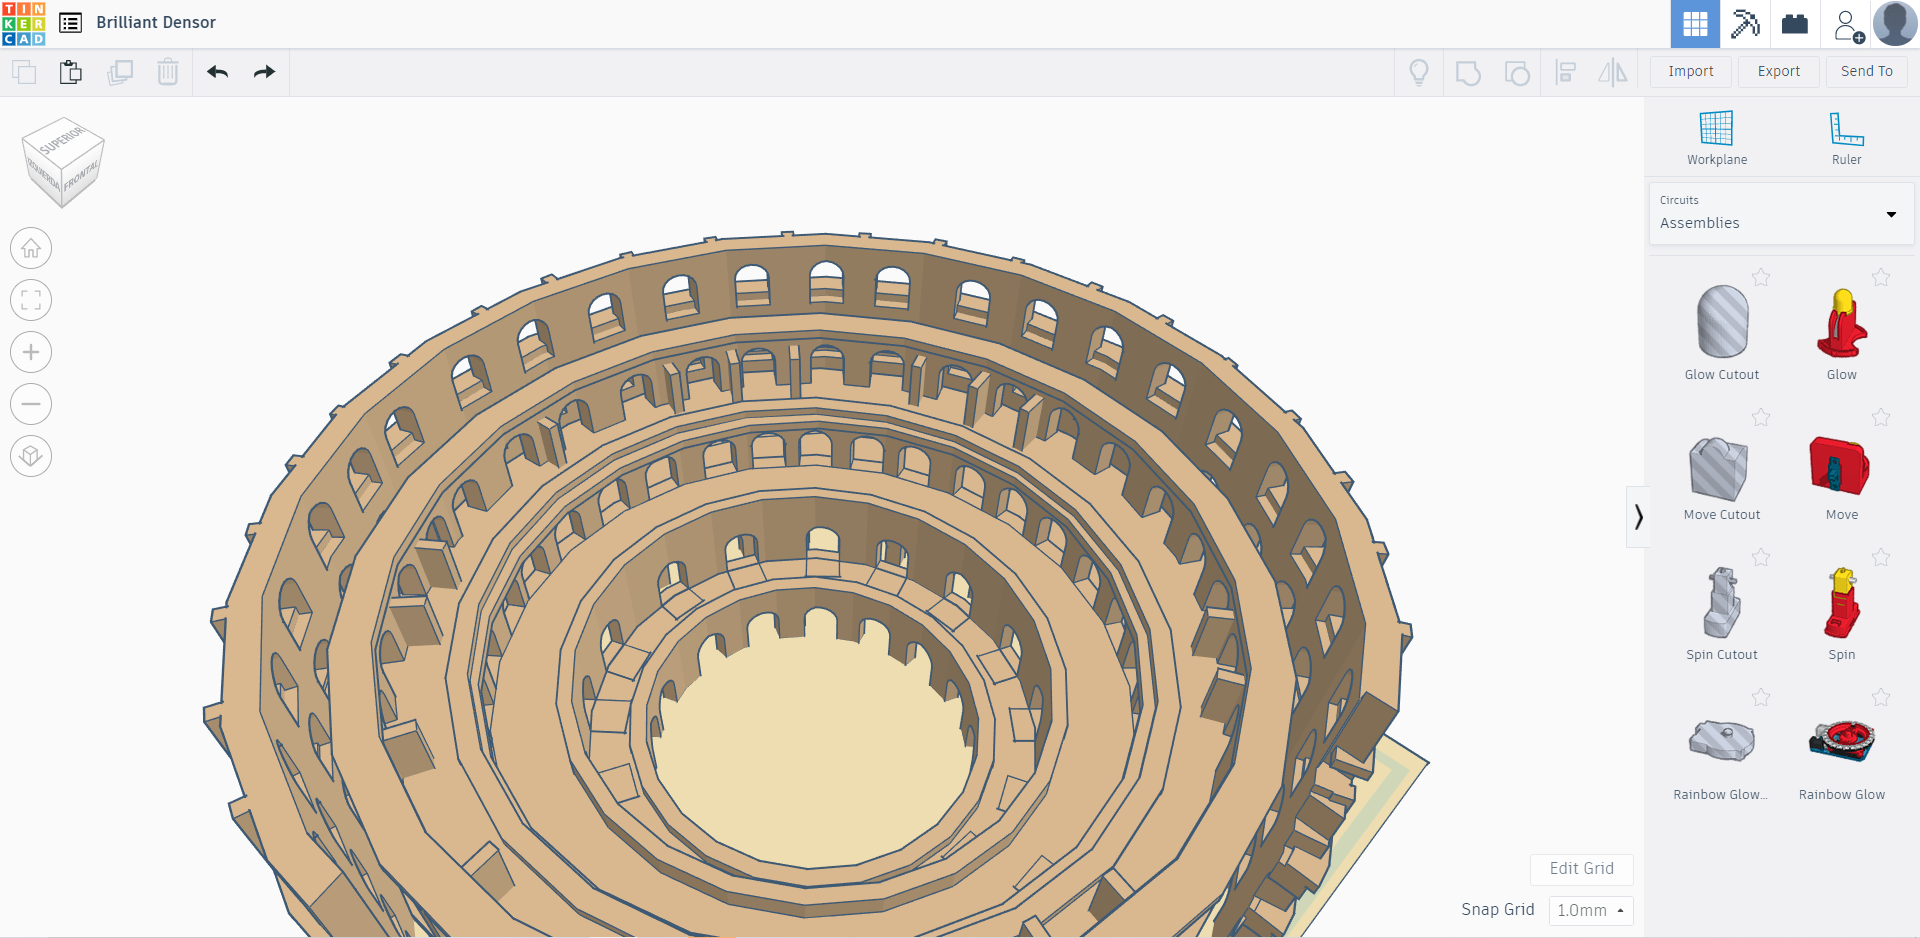Viewport: 1920px width, 938px height.
Task: Select the Ruler tool
Action: point(1847,138)
